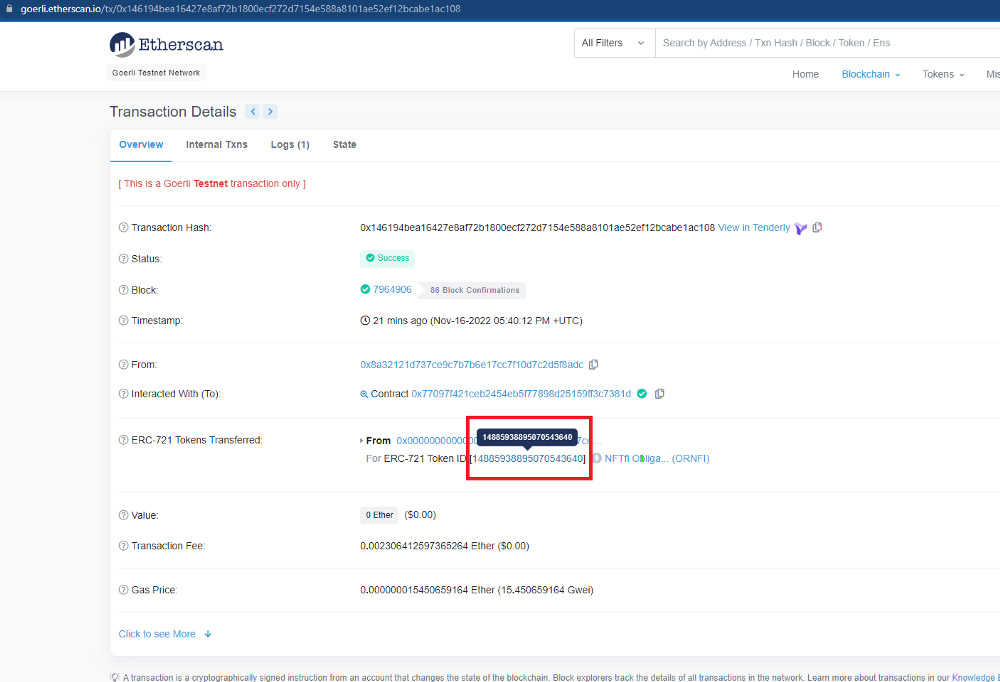The height and width of the screenshot is (682, 1000).
Task: Click the verified contract checkmark icon
Action: pos(642,394)
